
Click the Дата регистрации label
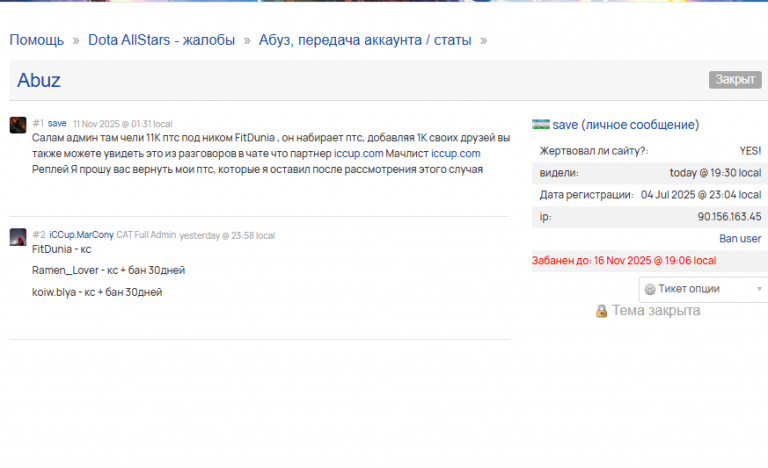point(586,195)
